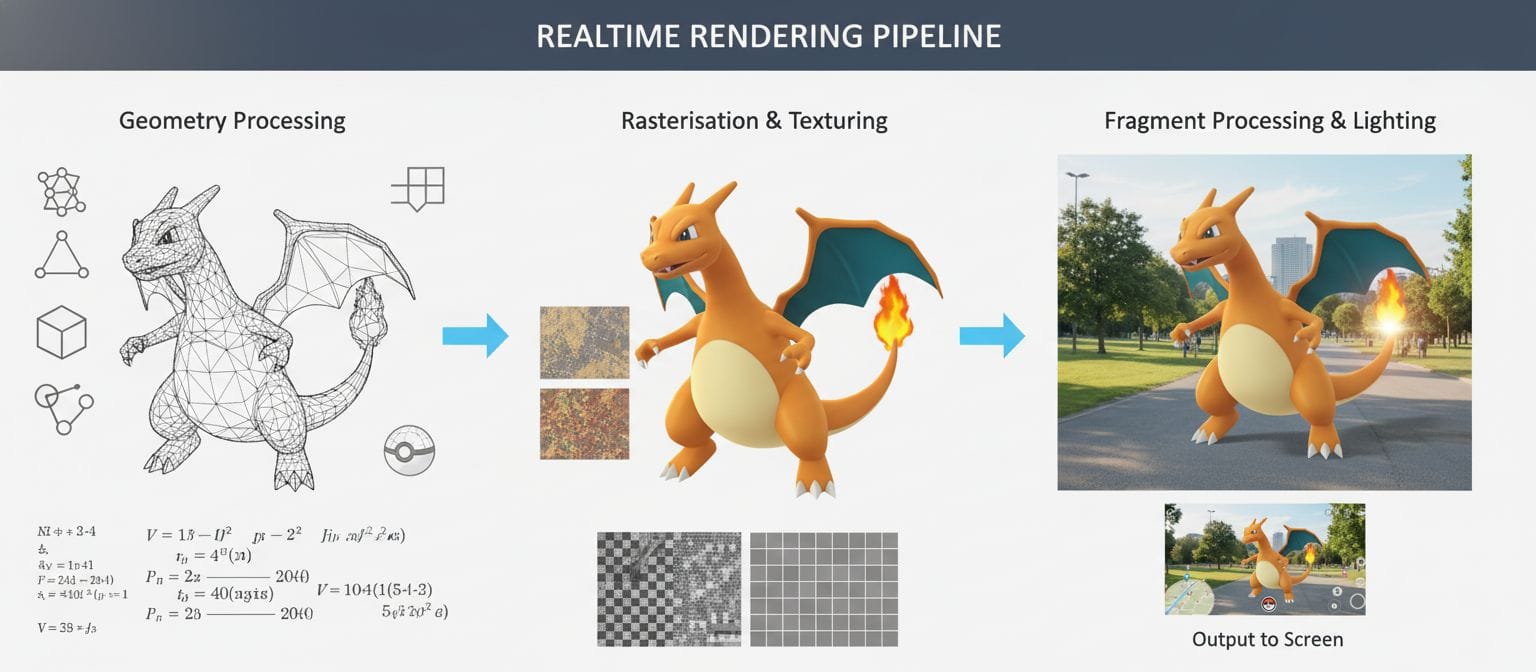Viewport: 1536px width, 672px height.
Task: Select the connected nodes graph icon
Action: pos(62,407)
